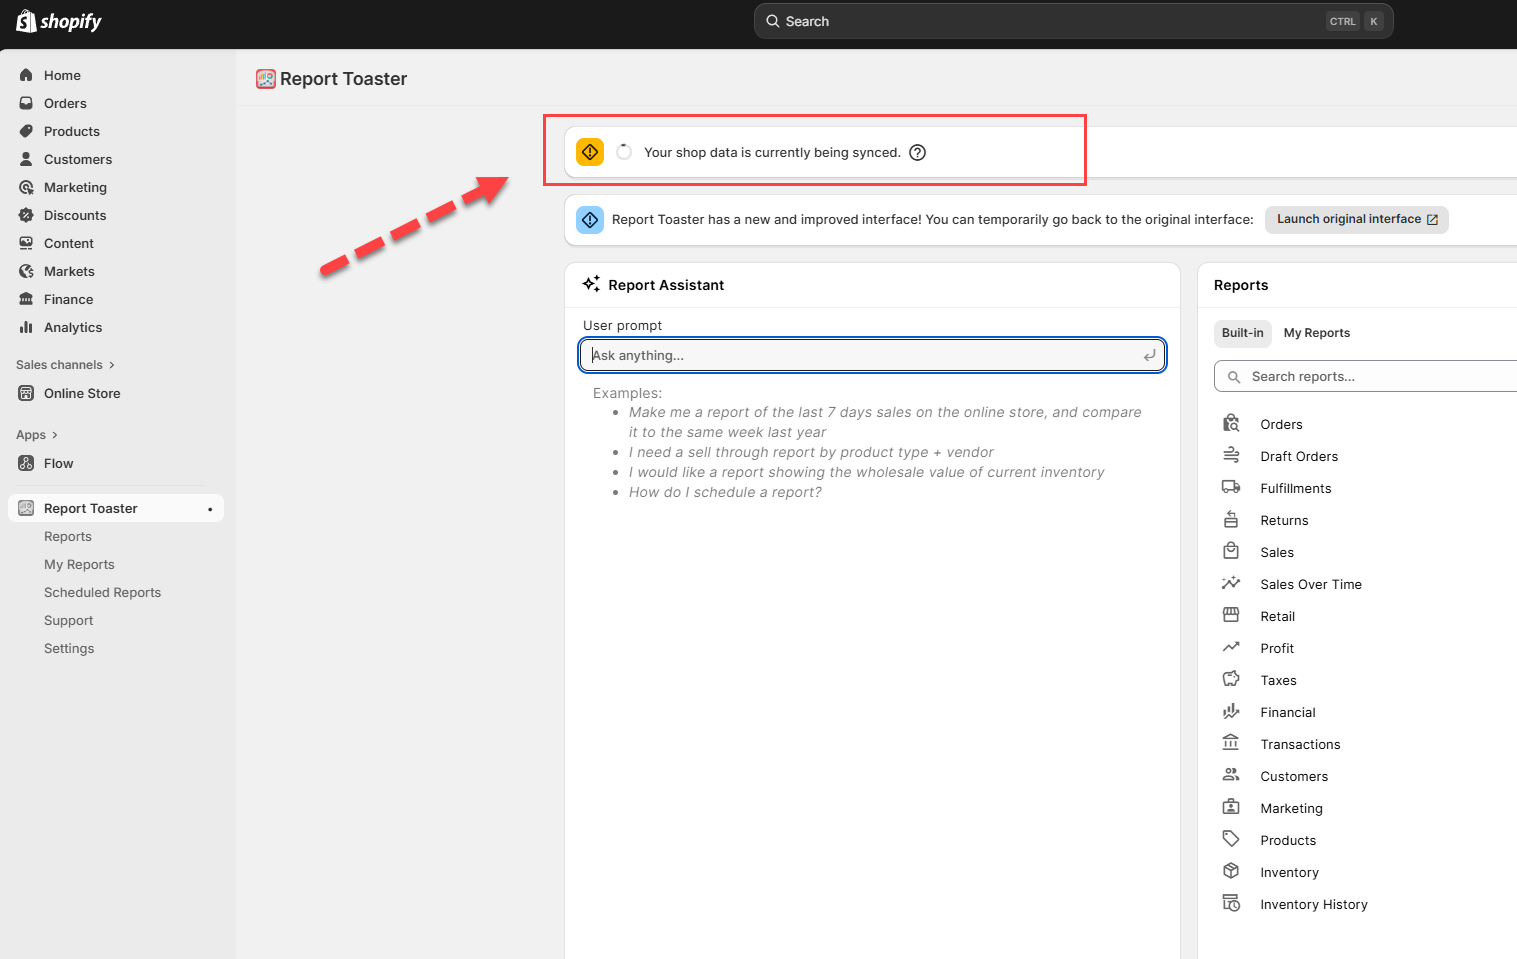Switch to the My Reports tab

pyautogui.click(x=1316, y=333)
